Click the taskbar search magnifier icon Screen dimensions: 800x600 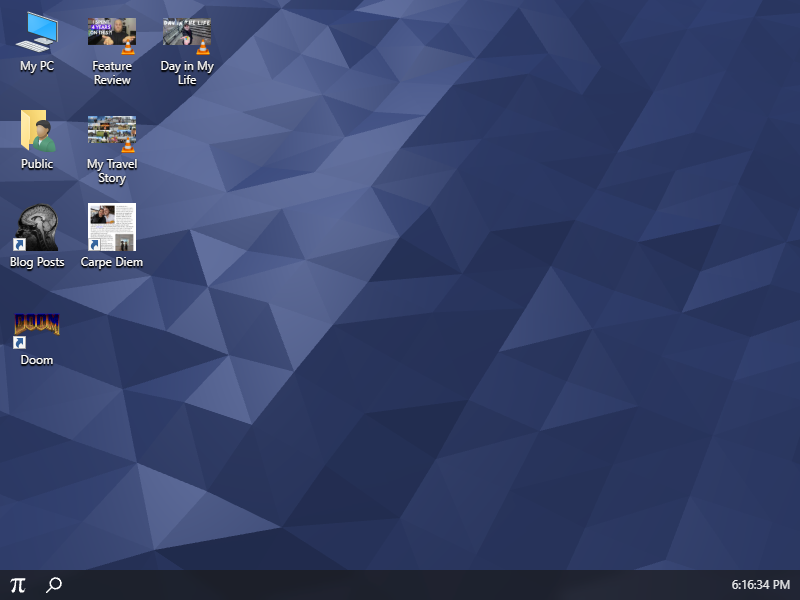click(x=54, y=585)
